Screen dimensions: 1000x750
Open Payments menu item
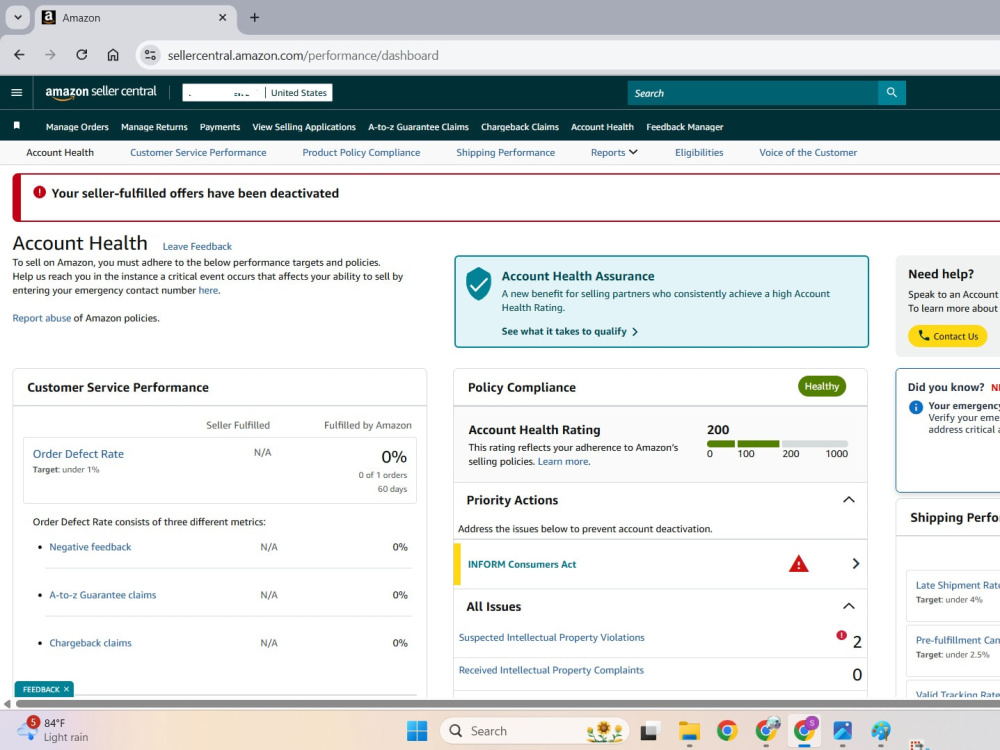220,127
